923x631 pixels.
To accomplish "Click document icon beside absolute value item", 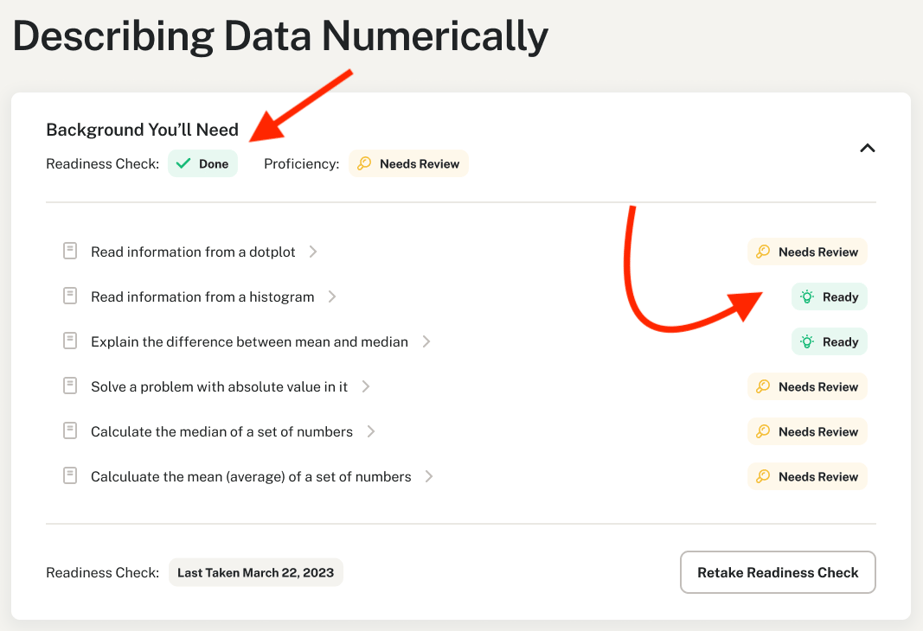I will 70,386.
